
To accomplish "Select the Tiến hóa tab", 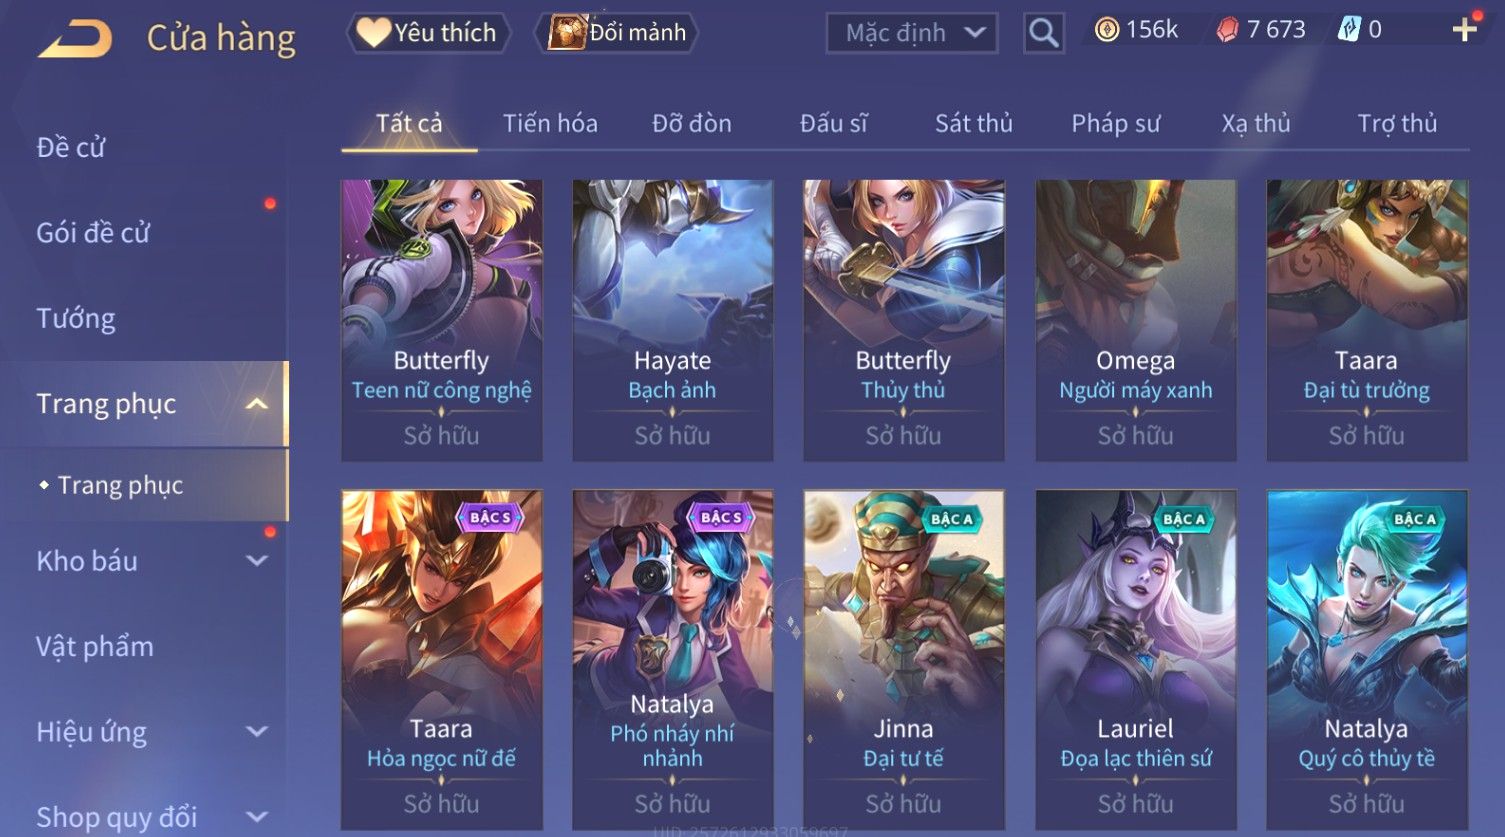I will [x=550, y=124].
